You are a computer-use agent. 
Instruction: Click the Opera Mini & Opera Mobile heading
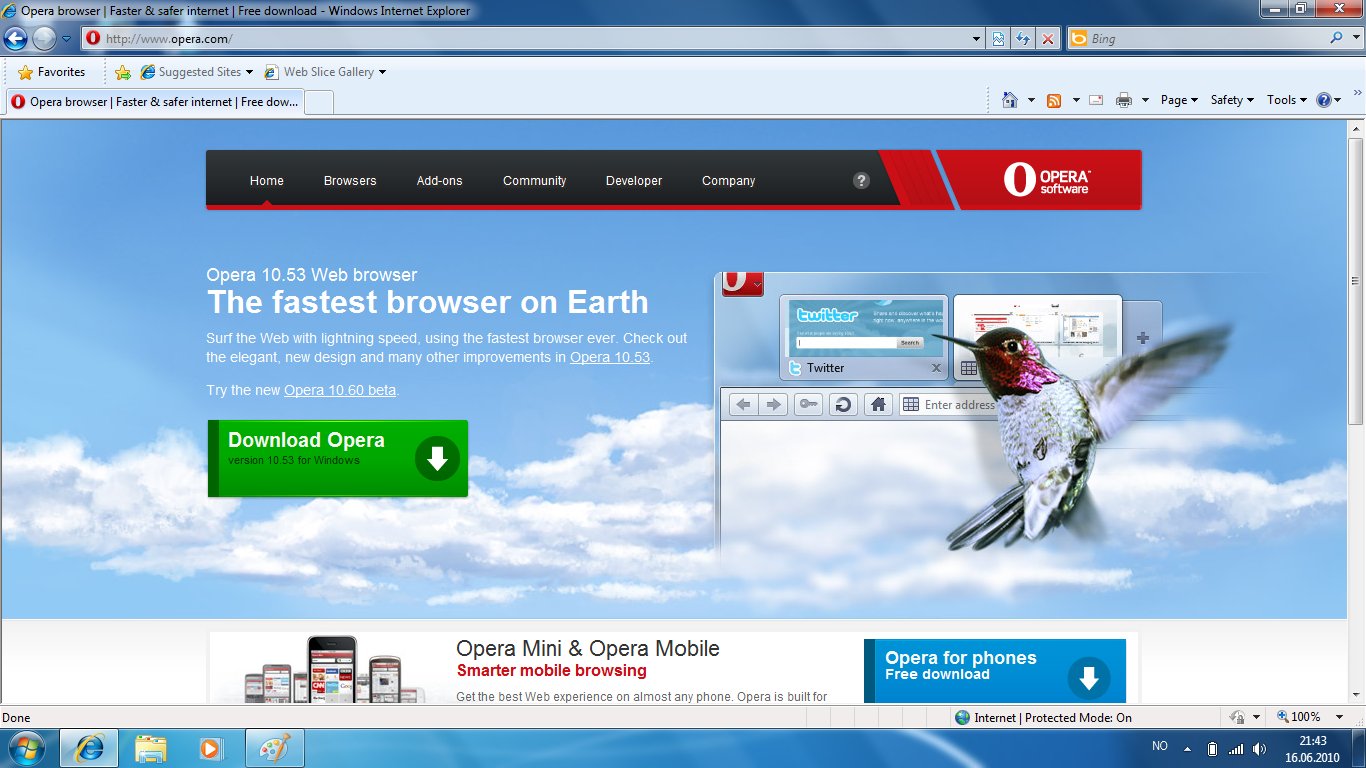[x=588, y=648]
